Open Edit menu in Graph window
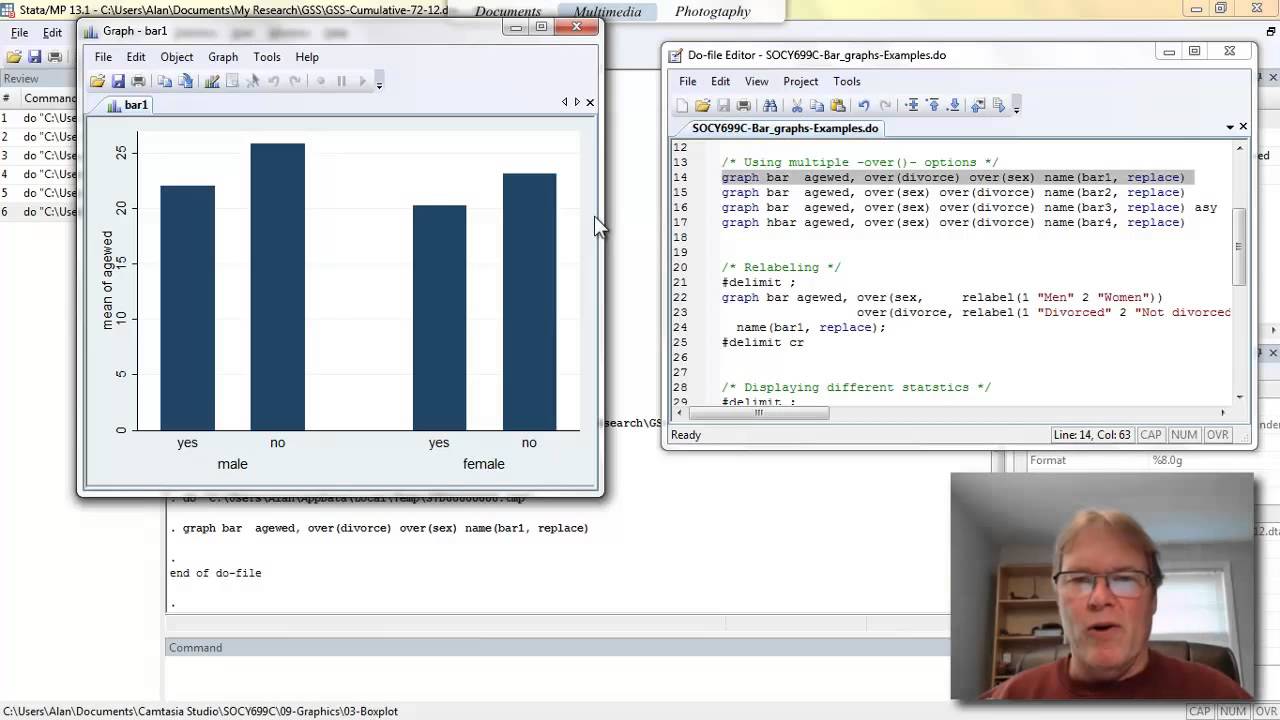The image size is (1280, 720). click(x=136, y=57)
